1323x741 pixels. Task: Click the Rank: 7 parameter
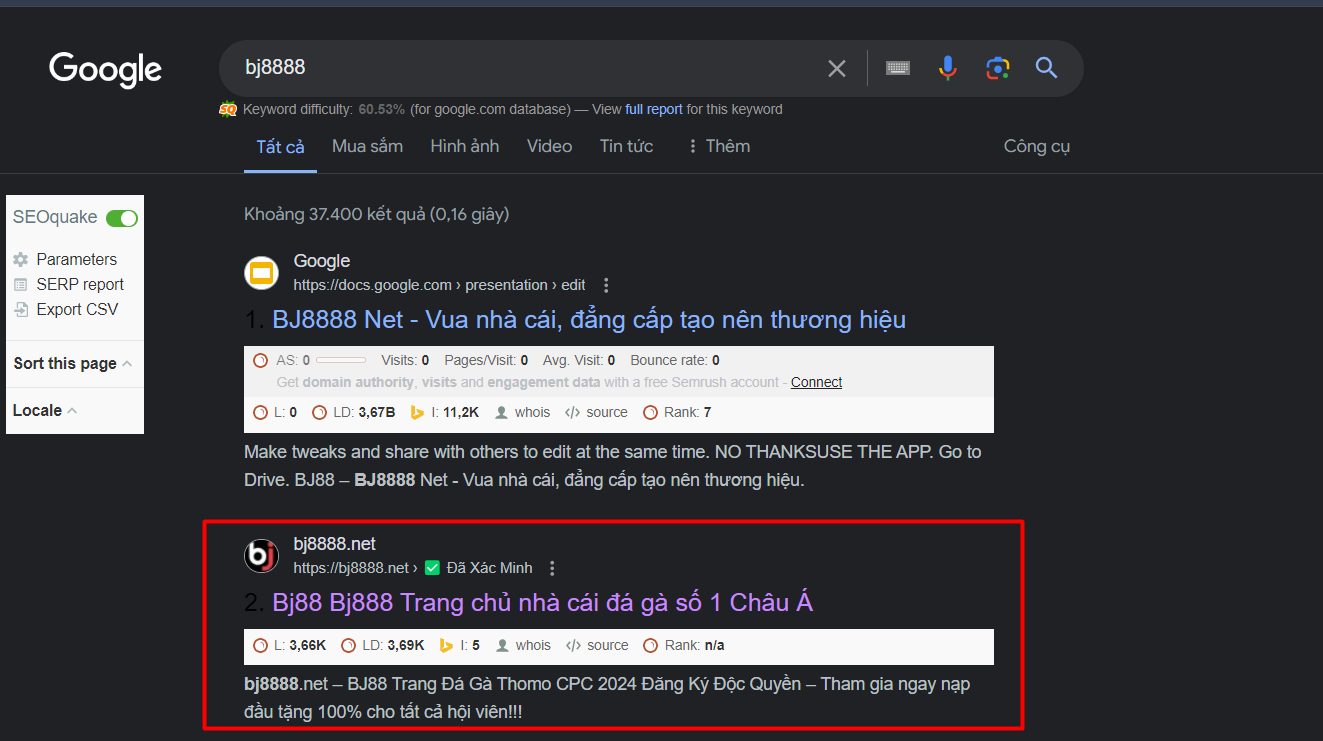coord(677,412)
